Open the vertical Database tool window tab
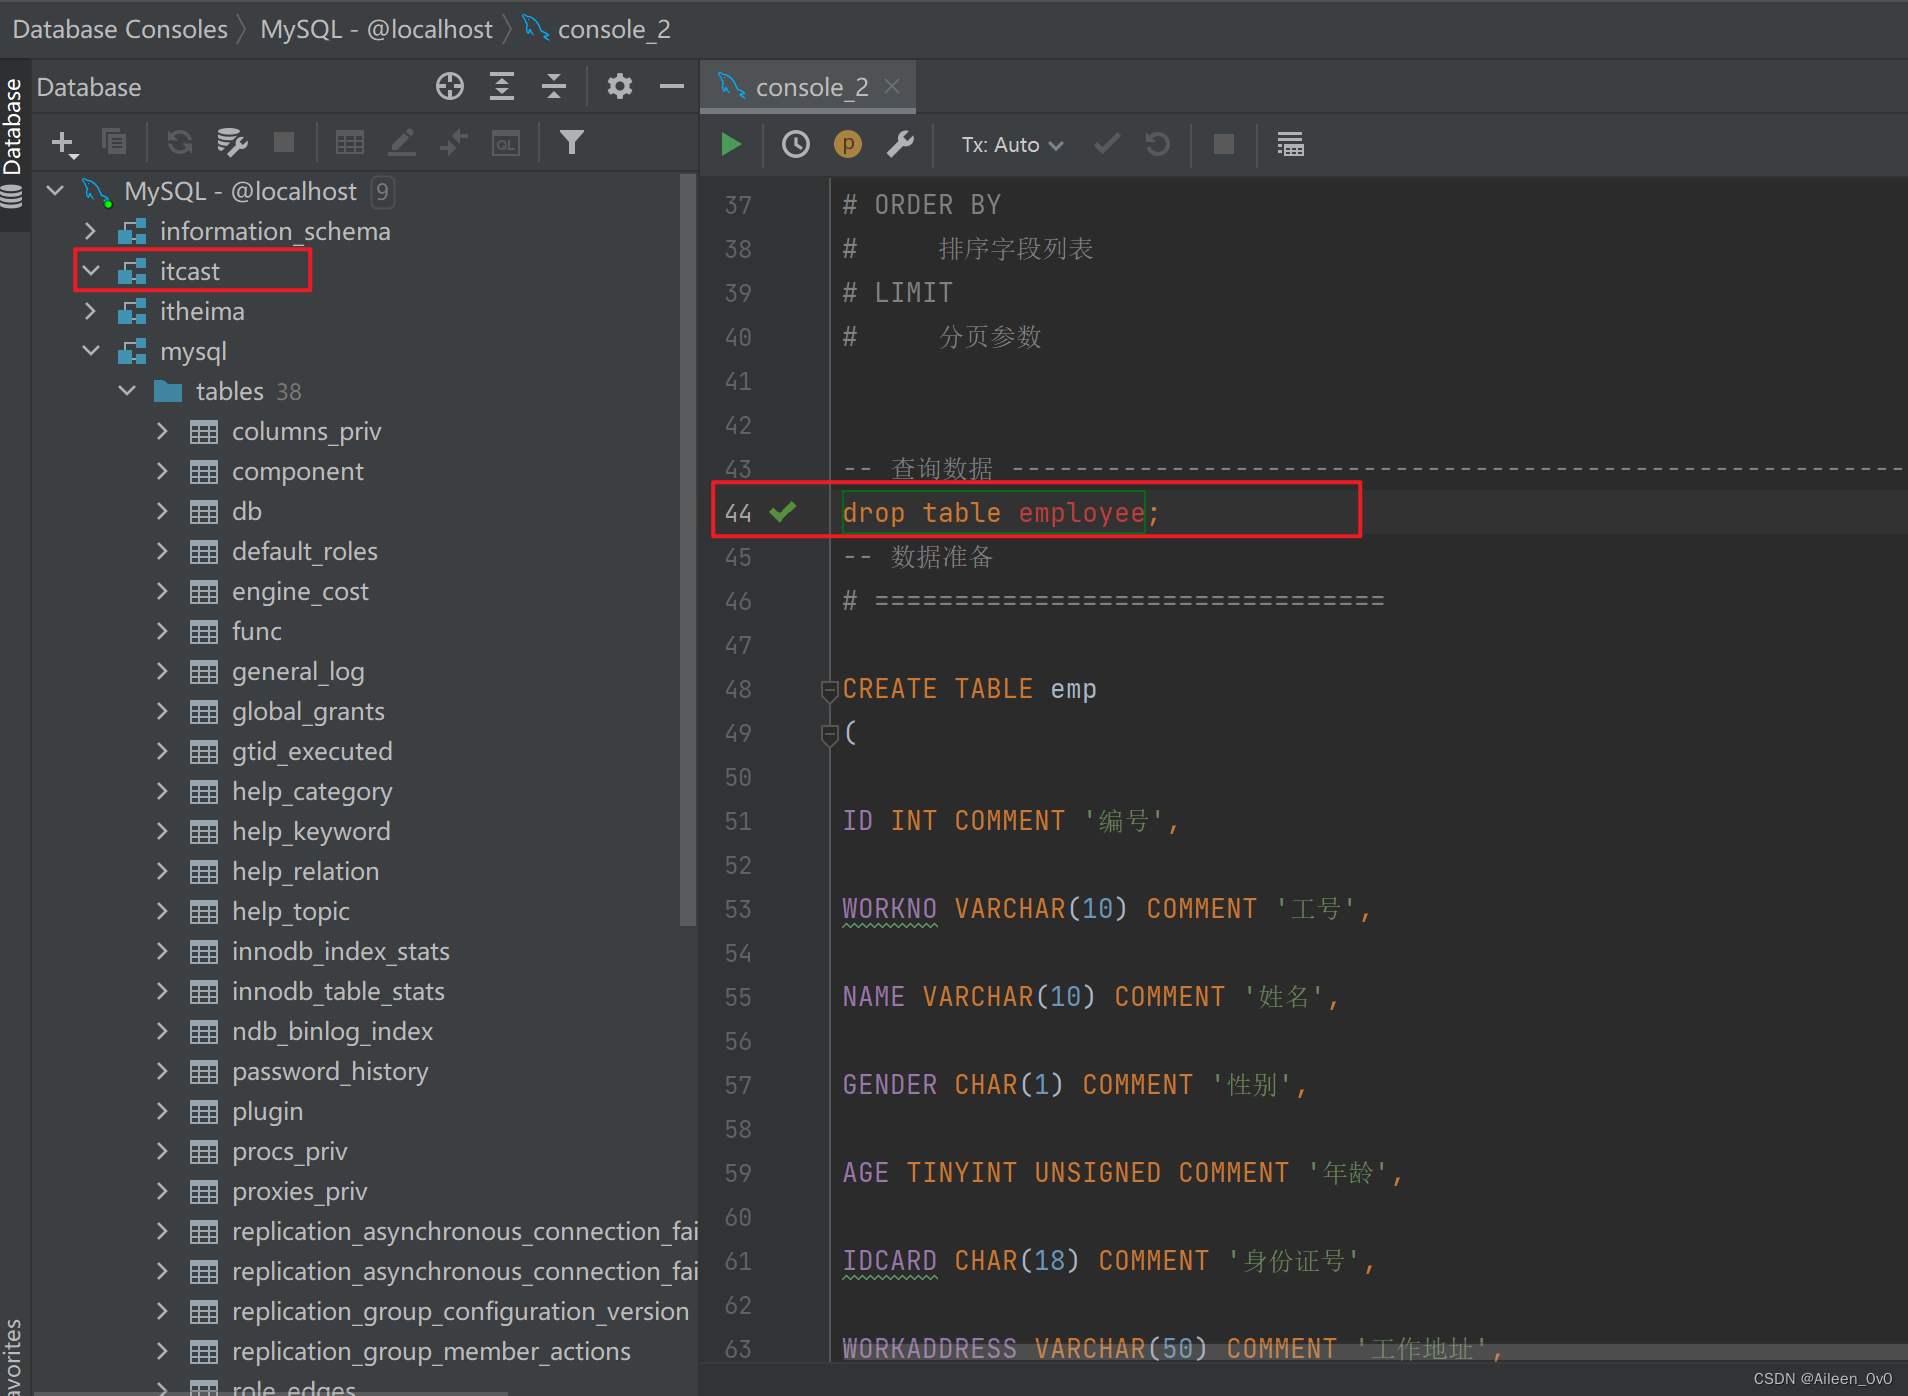1908x1396 pixels. [x=13, y=130]
